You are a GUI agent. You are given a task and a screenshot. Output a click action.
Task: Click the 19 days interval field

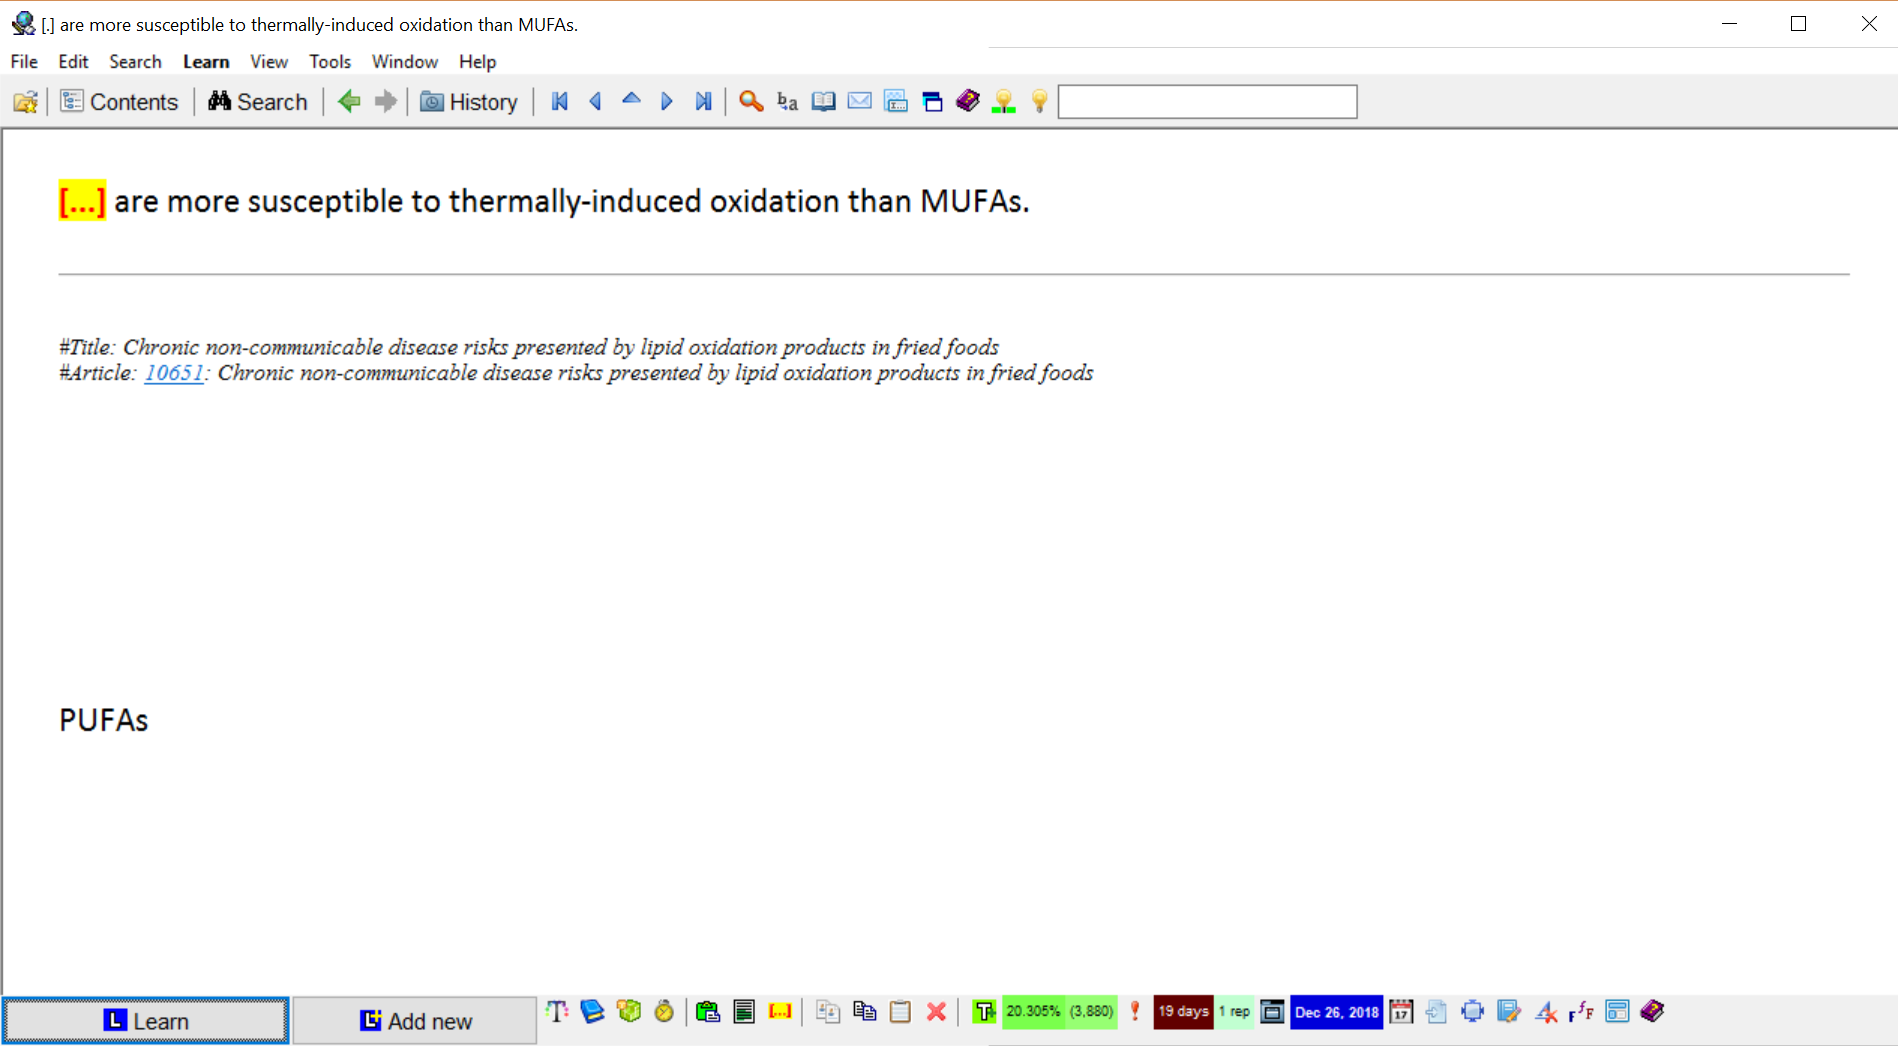[x=1183, y=1012]
